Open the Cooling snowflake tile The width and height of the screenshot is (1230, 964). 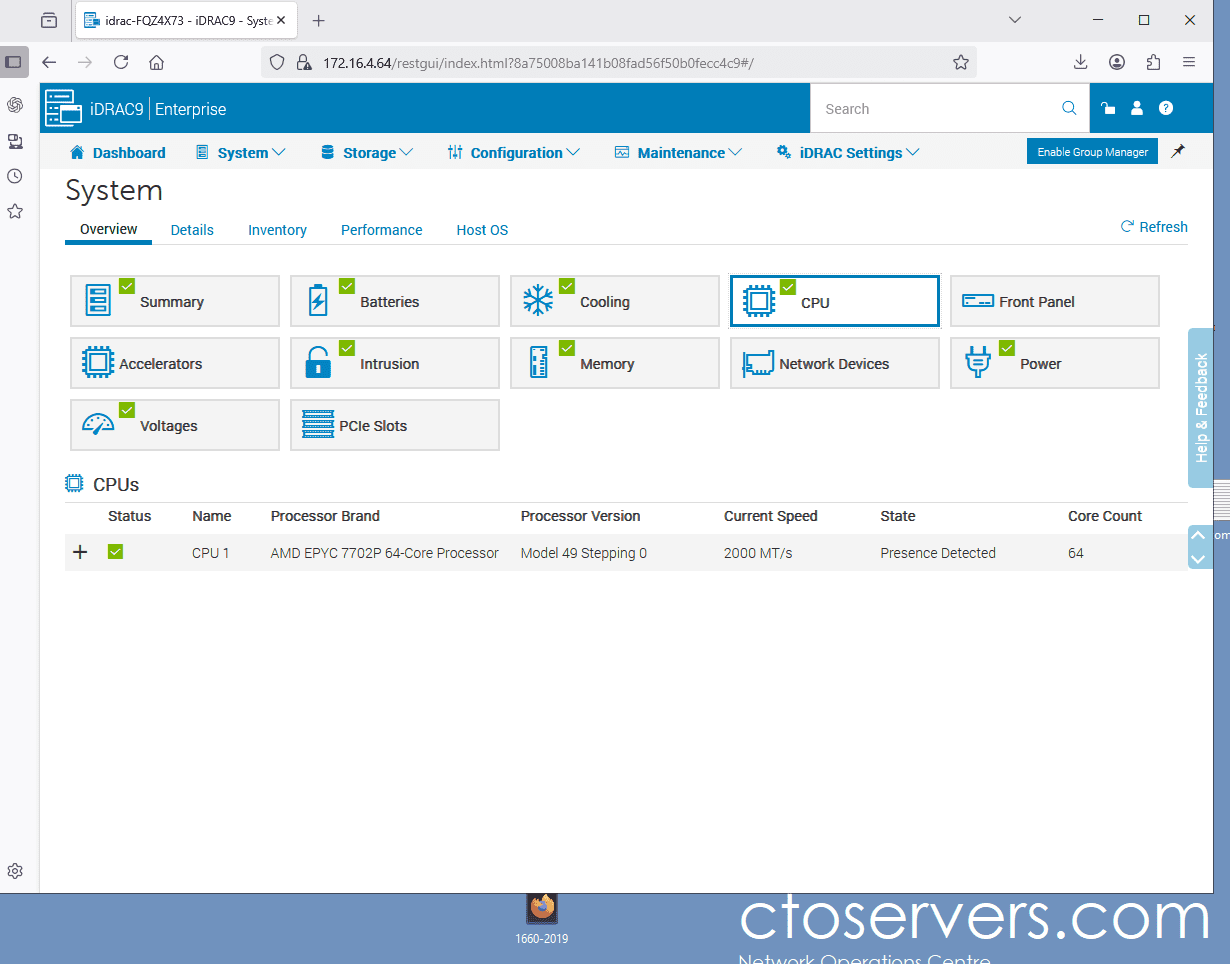click(x=614, y=301)
